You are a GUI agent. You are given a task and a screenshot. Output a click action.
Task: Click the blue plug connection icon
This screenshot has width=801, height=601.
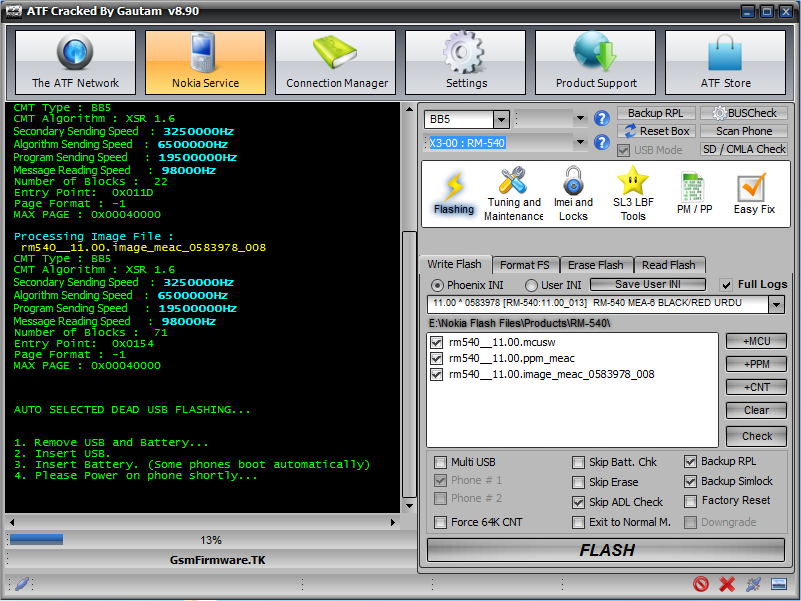tap(753, 584)
